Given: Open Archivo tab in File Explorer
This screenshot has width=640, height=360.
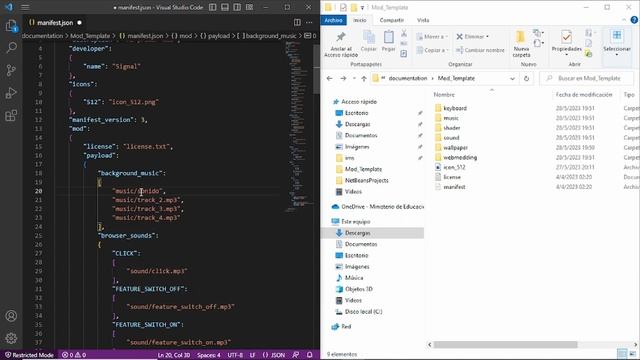Looking at the screenshot, I should [x=333, y=20].
